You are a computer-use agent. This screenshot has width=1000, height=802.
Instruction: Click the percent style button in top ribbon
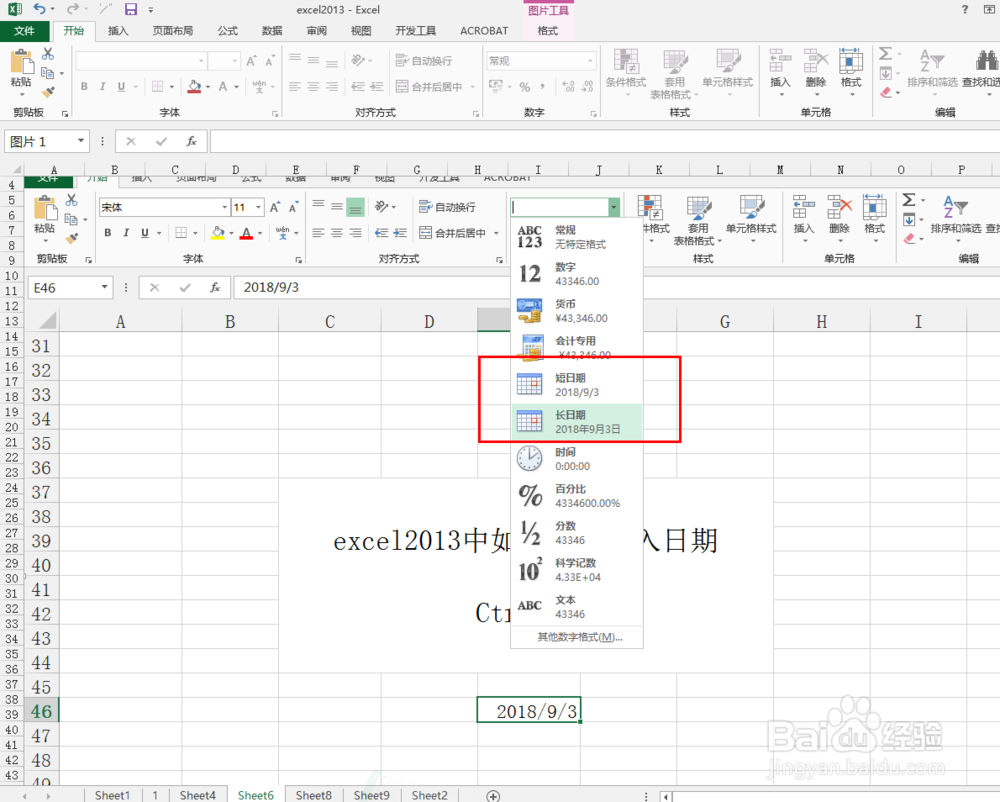[524, 87]
